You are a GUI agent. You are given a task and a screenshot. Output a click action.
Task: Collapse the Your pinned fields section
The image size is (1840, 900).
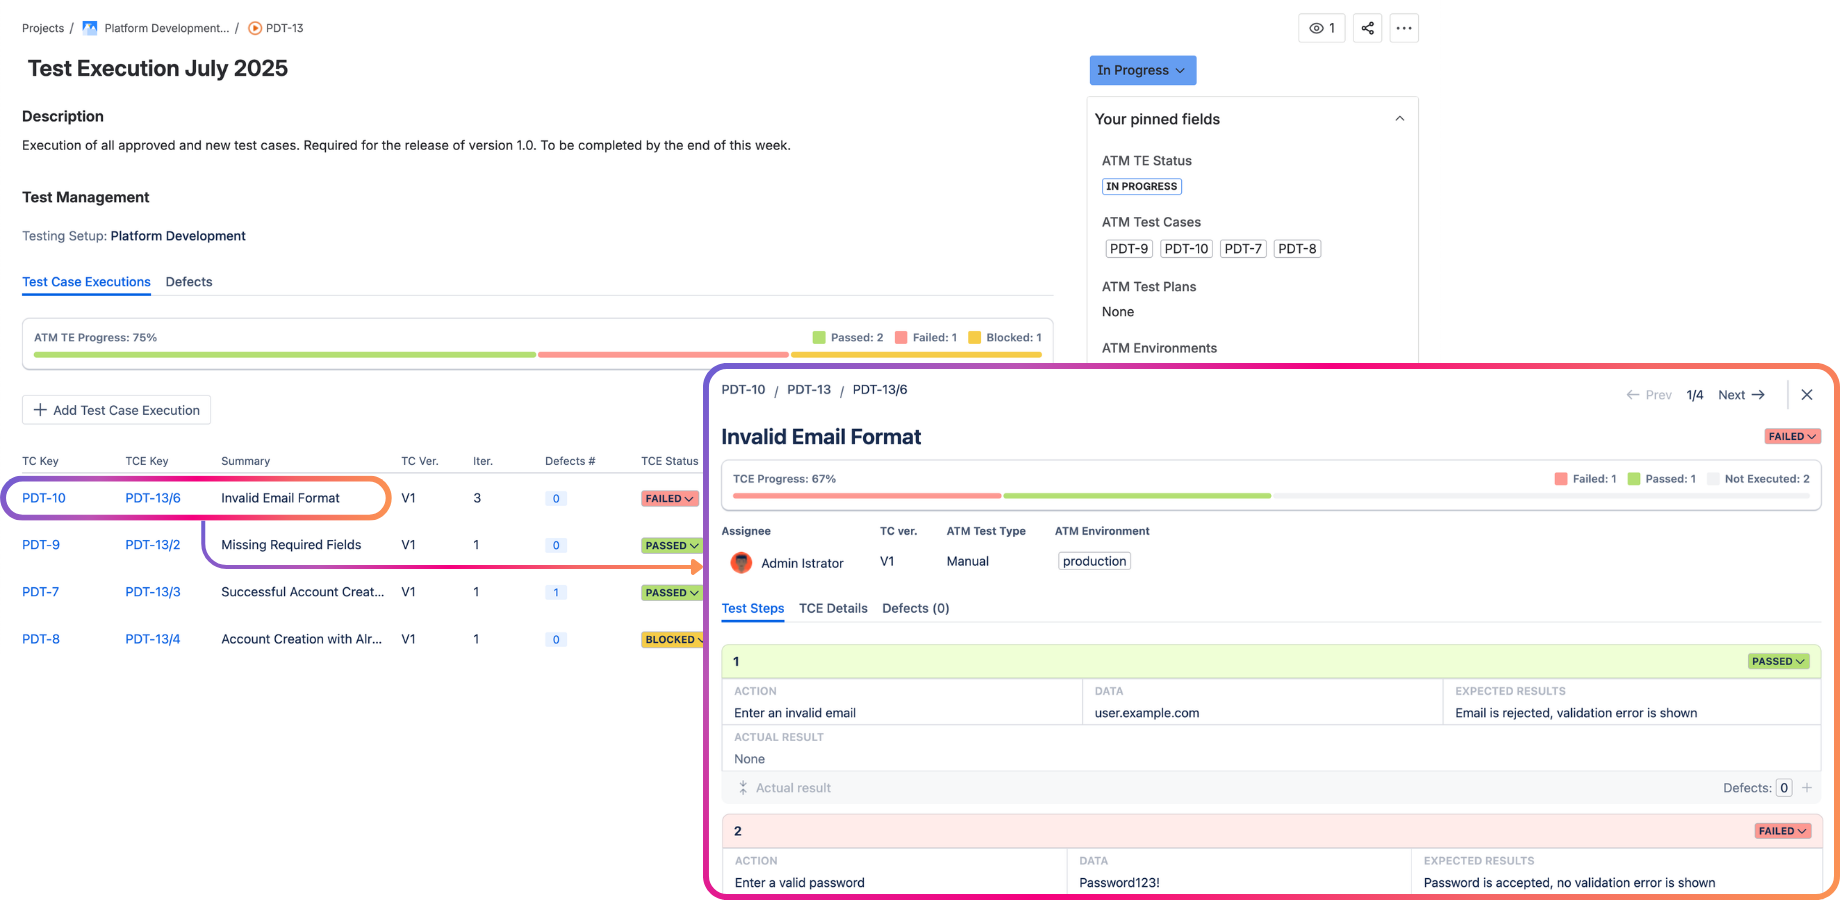(x=1400, y=118)
